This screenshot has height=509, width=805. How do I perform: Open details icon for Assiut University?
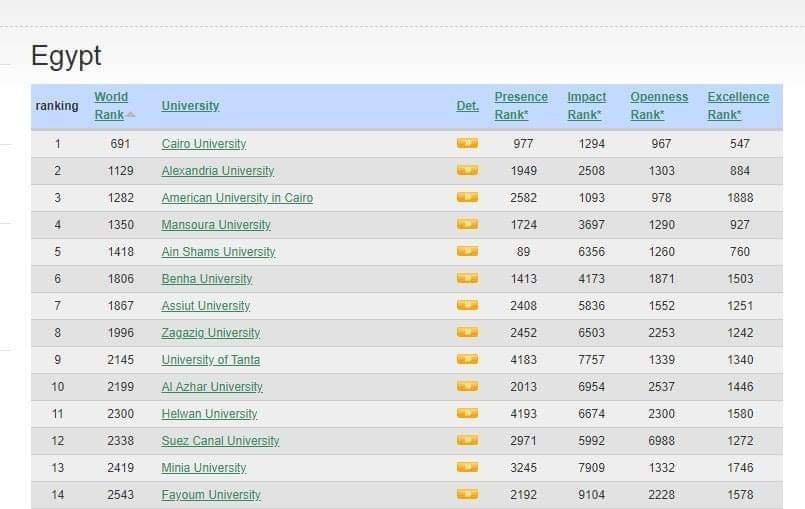[467, 305]
